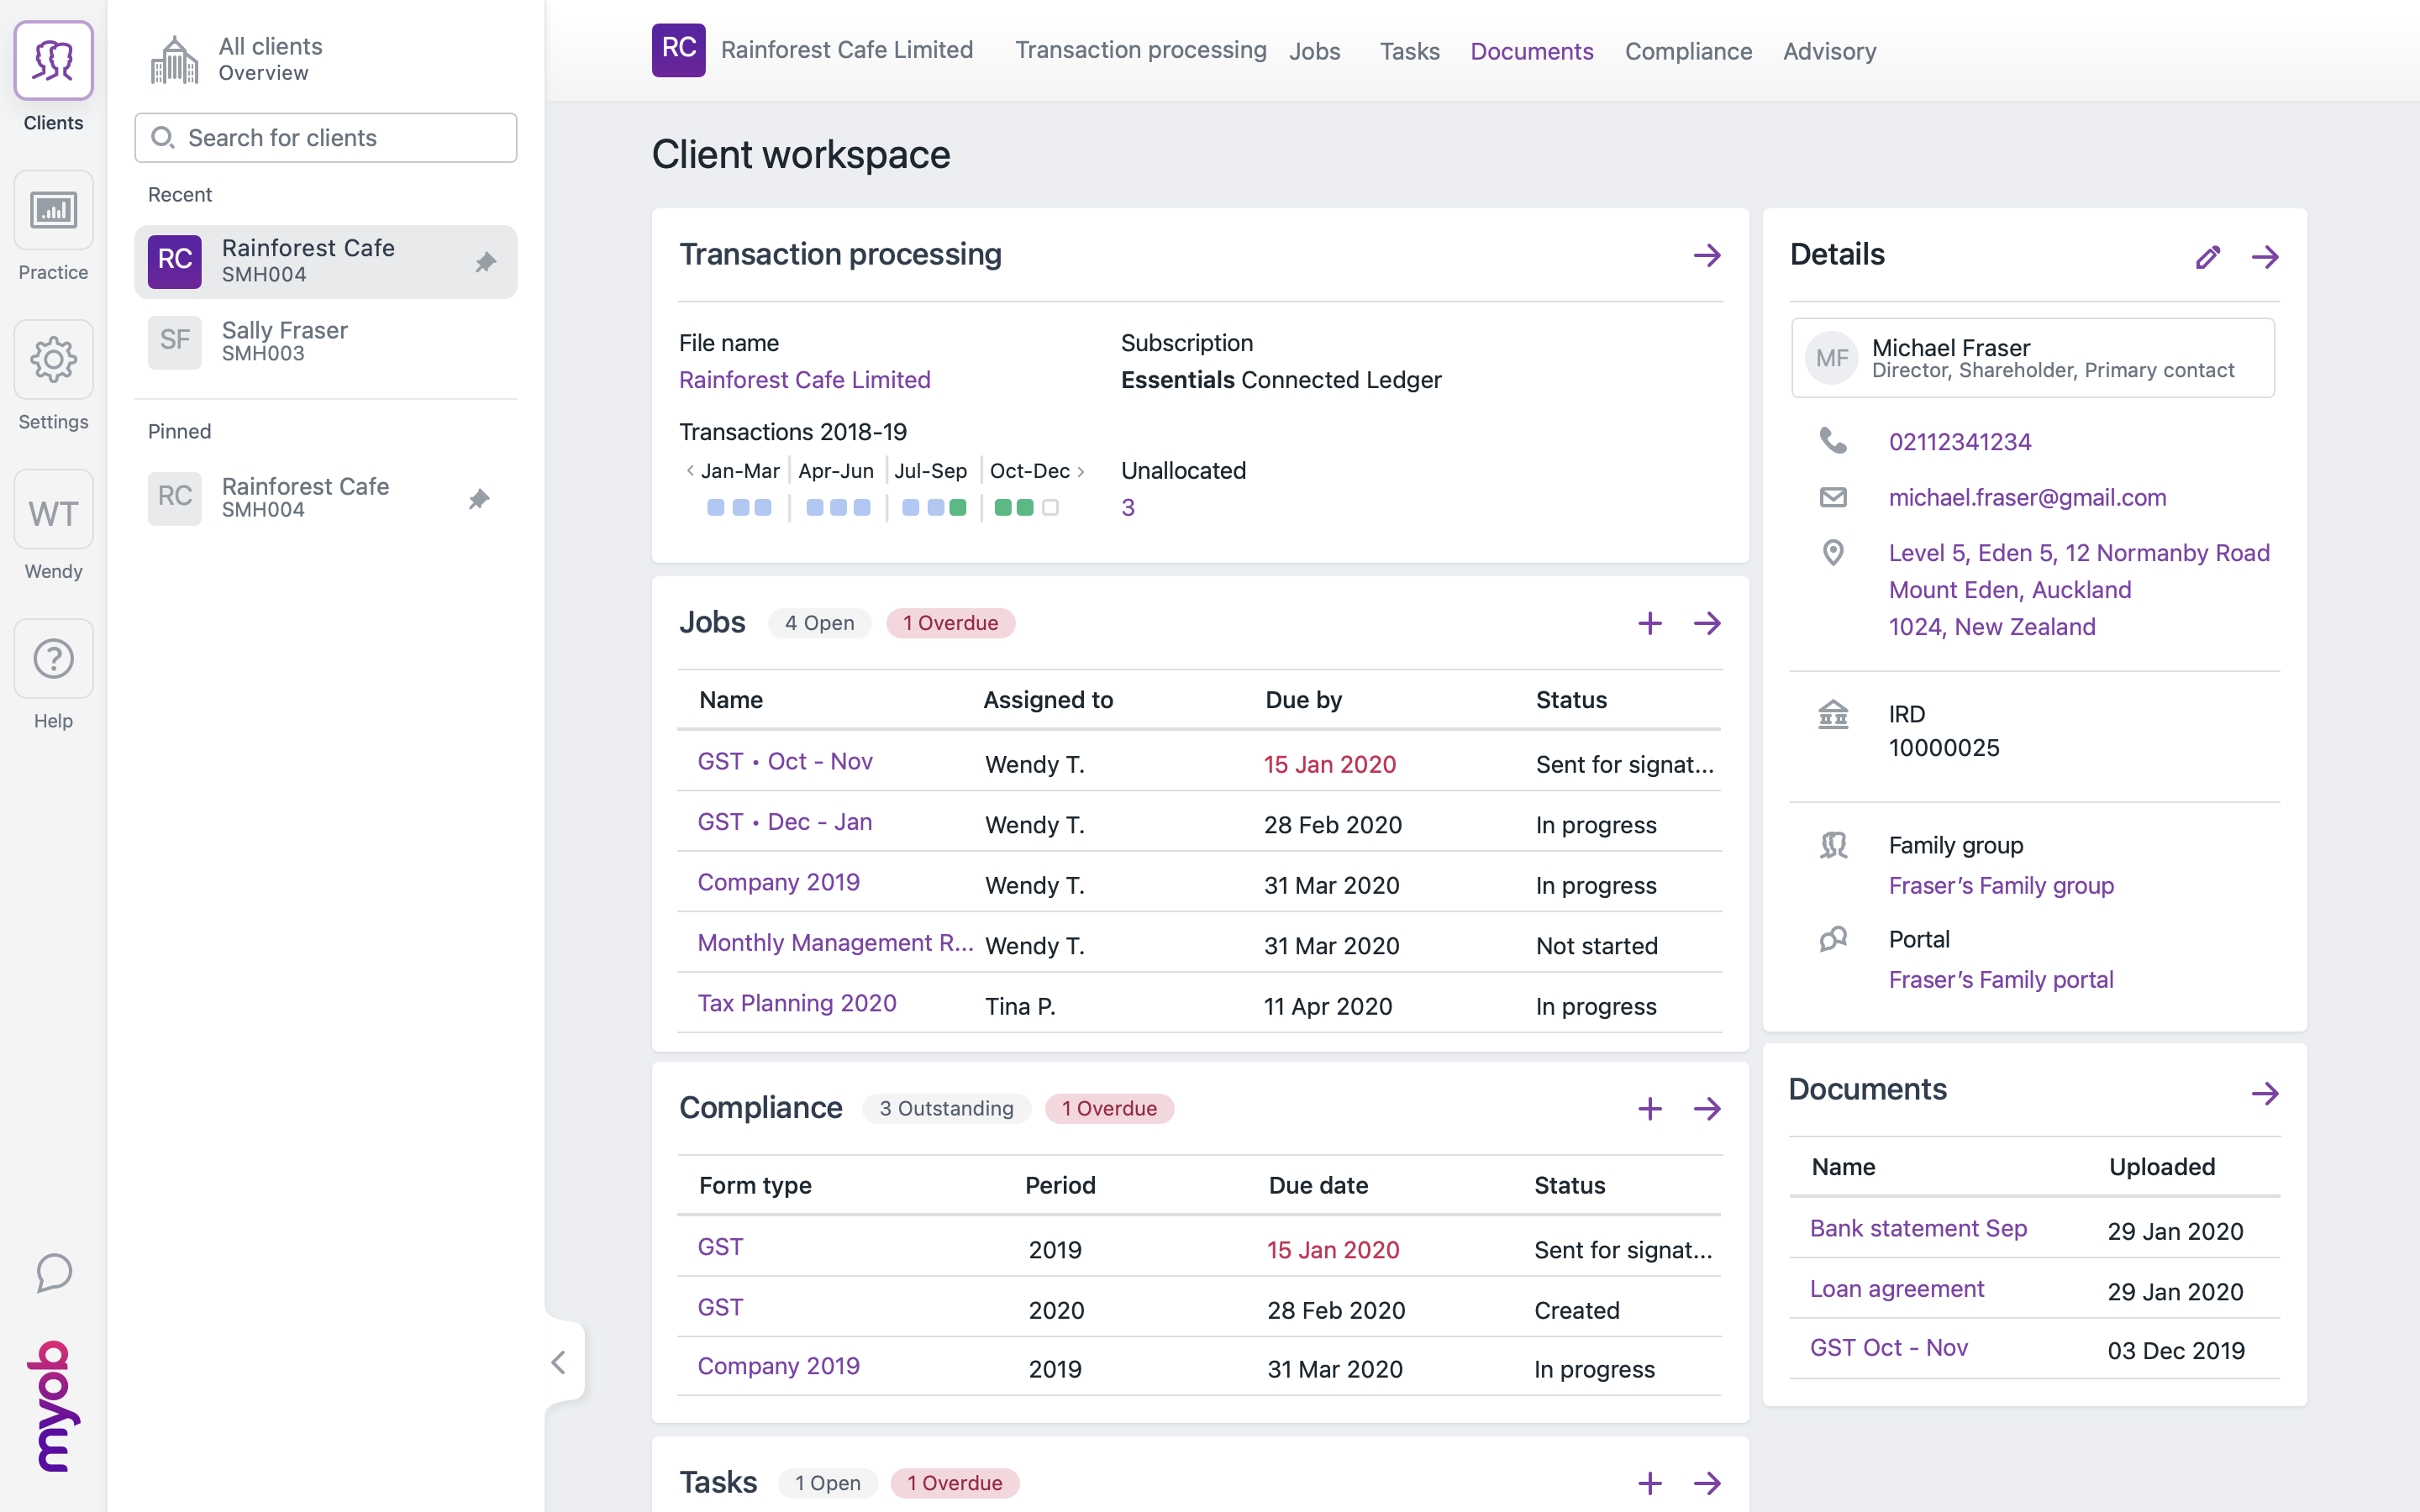
Task: Click the RC client avatar in header
Action: [x=678, y=50]
